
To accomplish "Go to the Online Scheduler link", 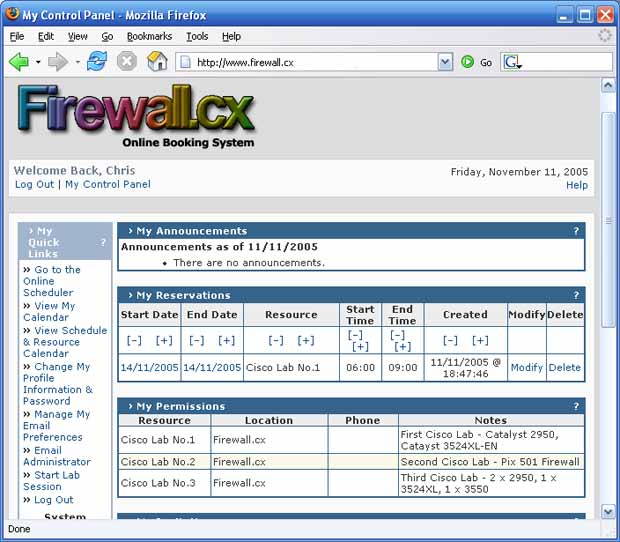I will coord(52,281).
